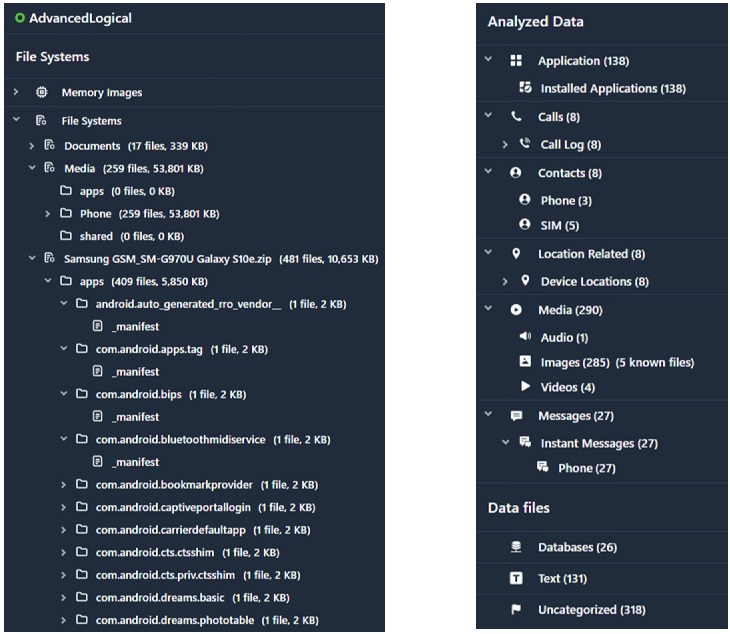Collapse the Contacts category
Image resolution: width=730 pixels, height=634 pixels.
[488, 172]
